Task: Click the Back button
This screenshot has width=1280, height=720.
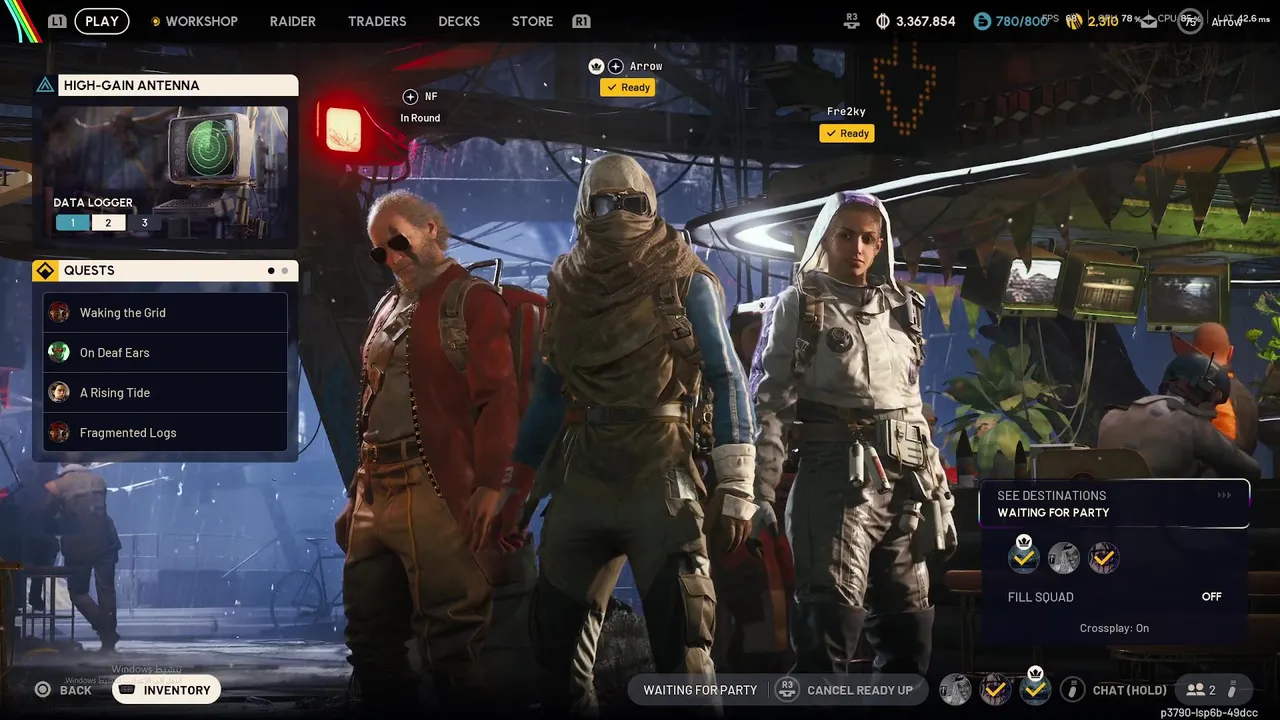Action: click(x=64, y=690)
